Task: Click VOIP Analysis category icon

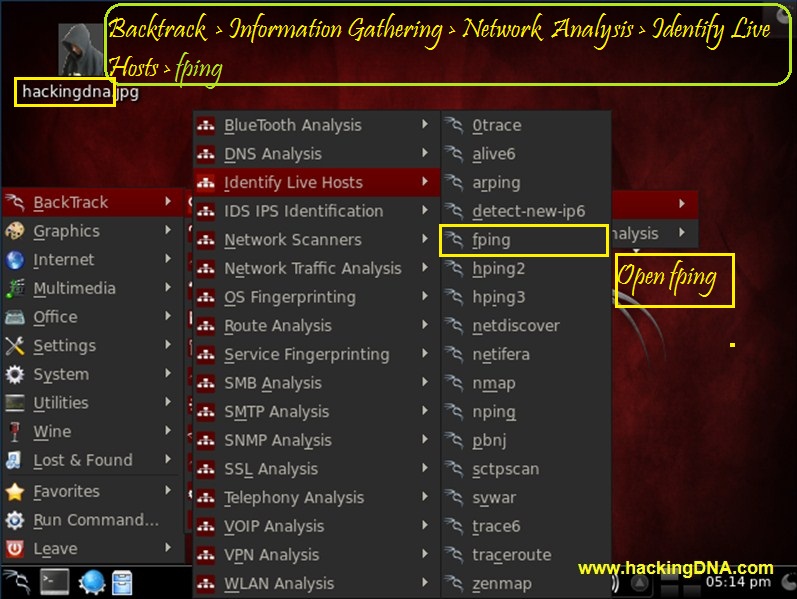Action: pyautogui.click(x=206, y=526)
